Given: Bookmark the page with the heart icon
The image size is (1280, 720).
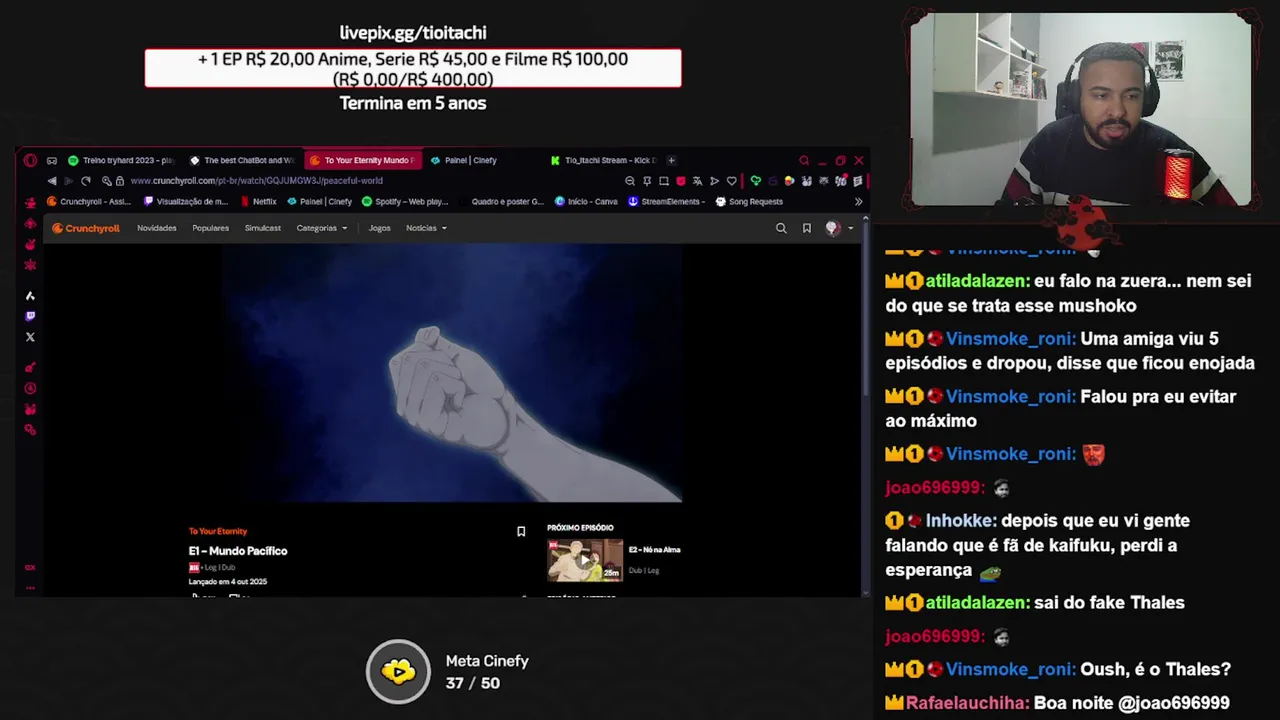Looking at the screenshot, I should pos(731,181).
